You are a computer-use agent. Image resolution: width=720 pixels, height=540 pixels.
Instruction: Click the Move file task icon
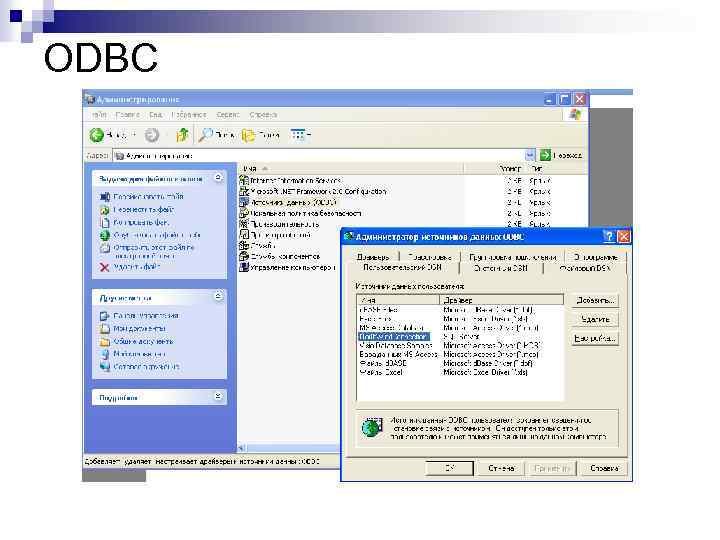pos(105,210)
